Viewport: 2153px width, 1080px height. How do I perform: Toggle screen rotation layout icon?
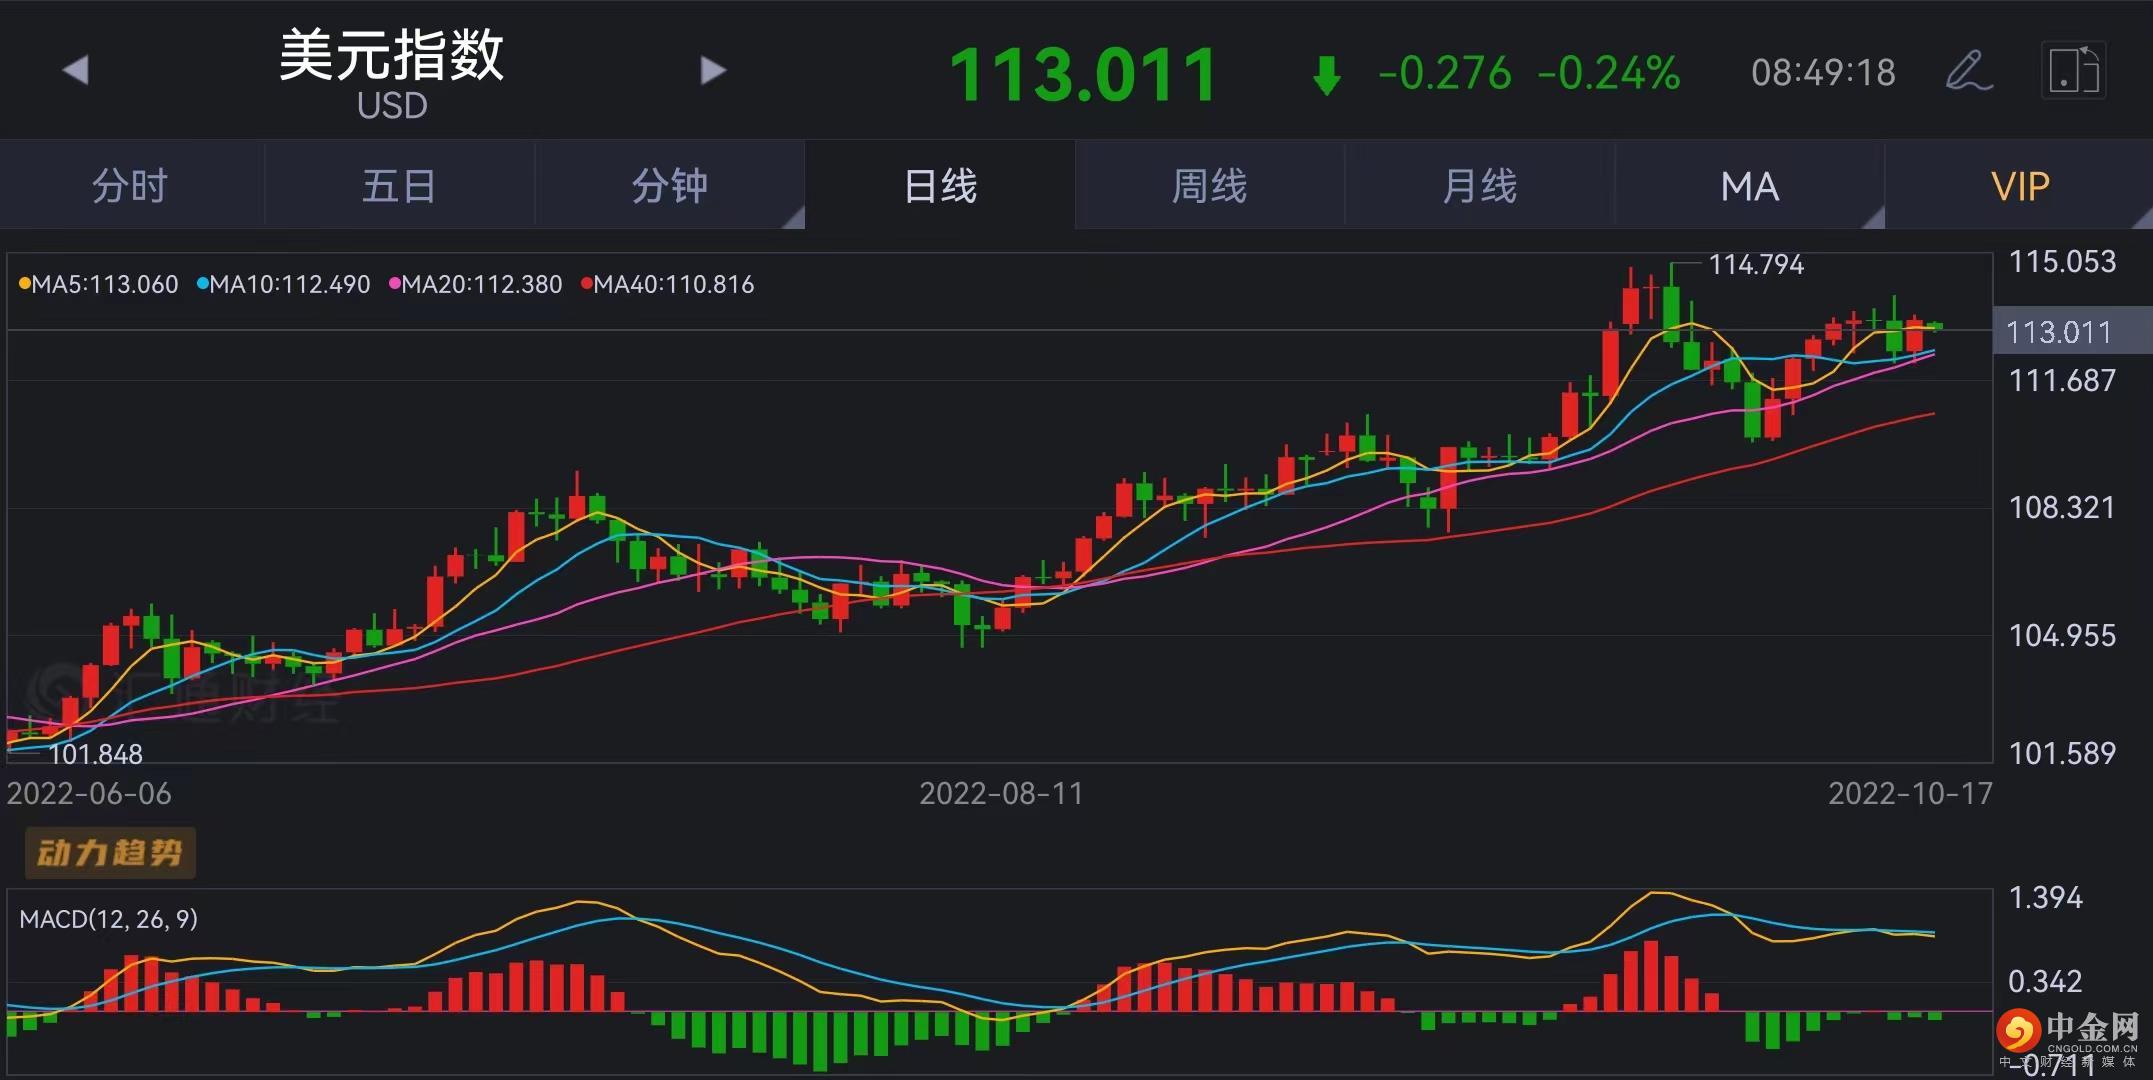[2073, 70]
